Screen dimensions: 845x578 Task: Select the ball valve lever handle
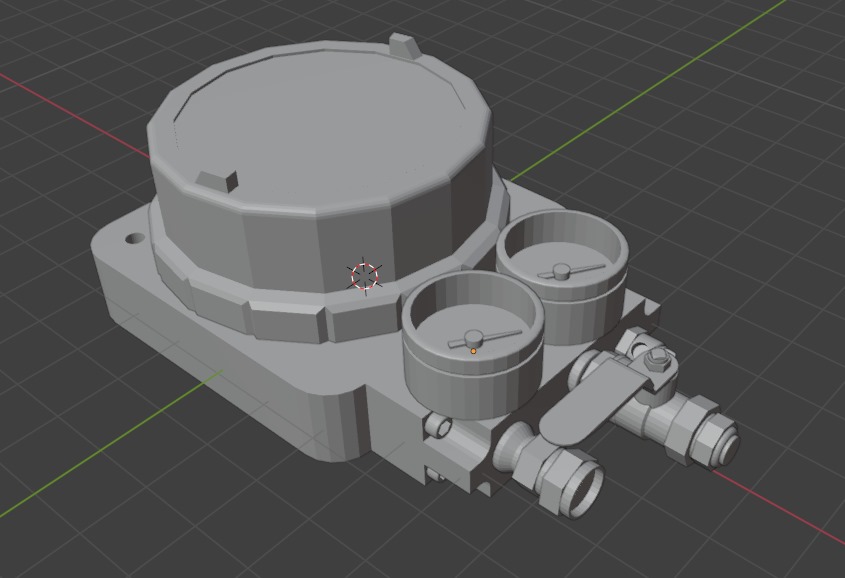(600, 390)
